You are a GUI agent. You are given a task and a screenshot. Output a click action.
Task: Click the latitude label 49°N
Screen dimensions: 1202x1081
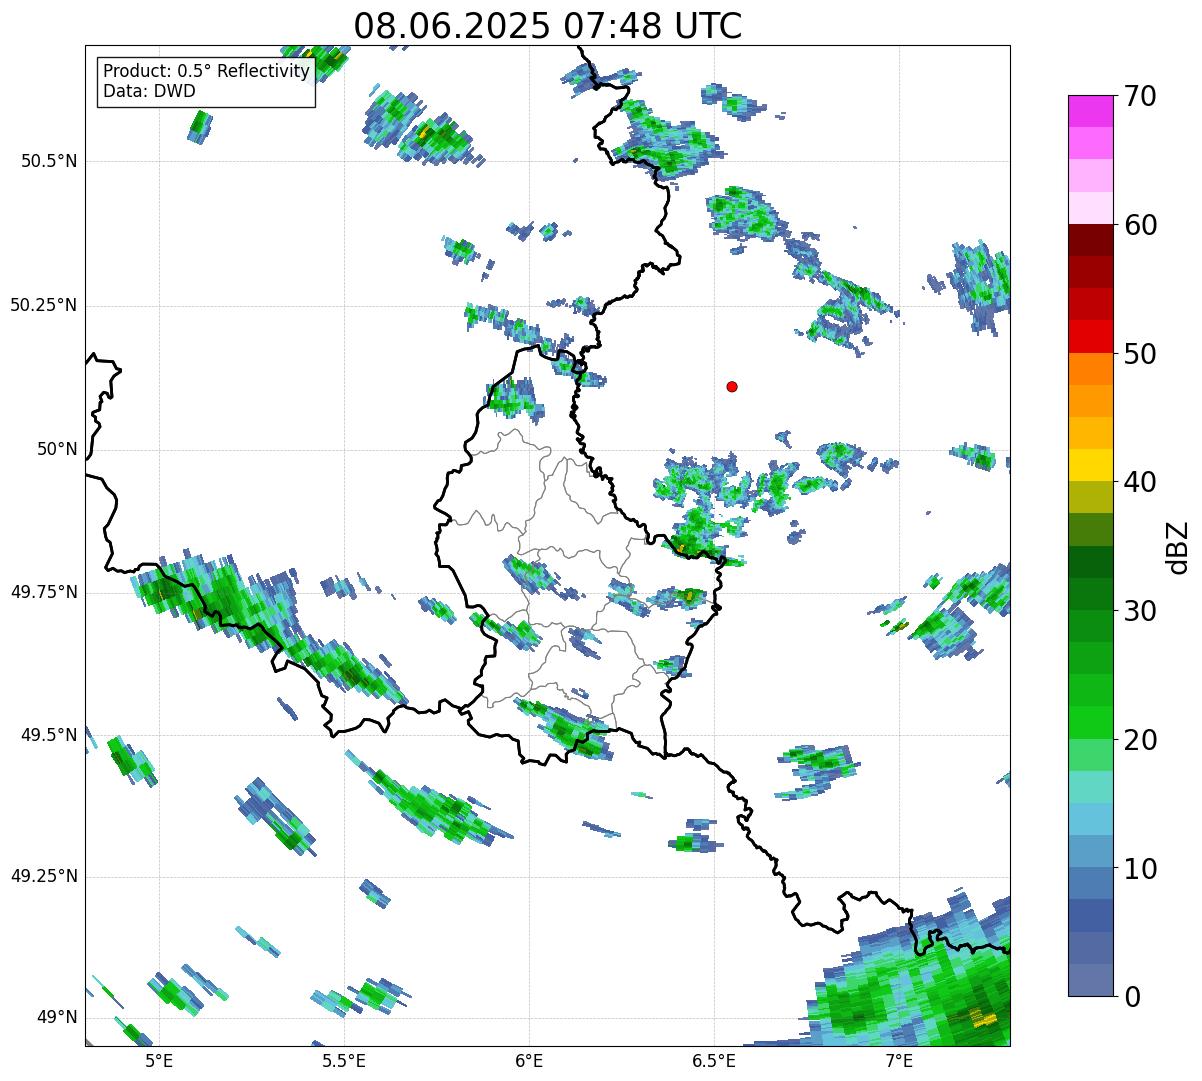click(57, 1017)
